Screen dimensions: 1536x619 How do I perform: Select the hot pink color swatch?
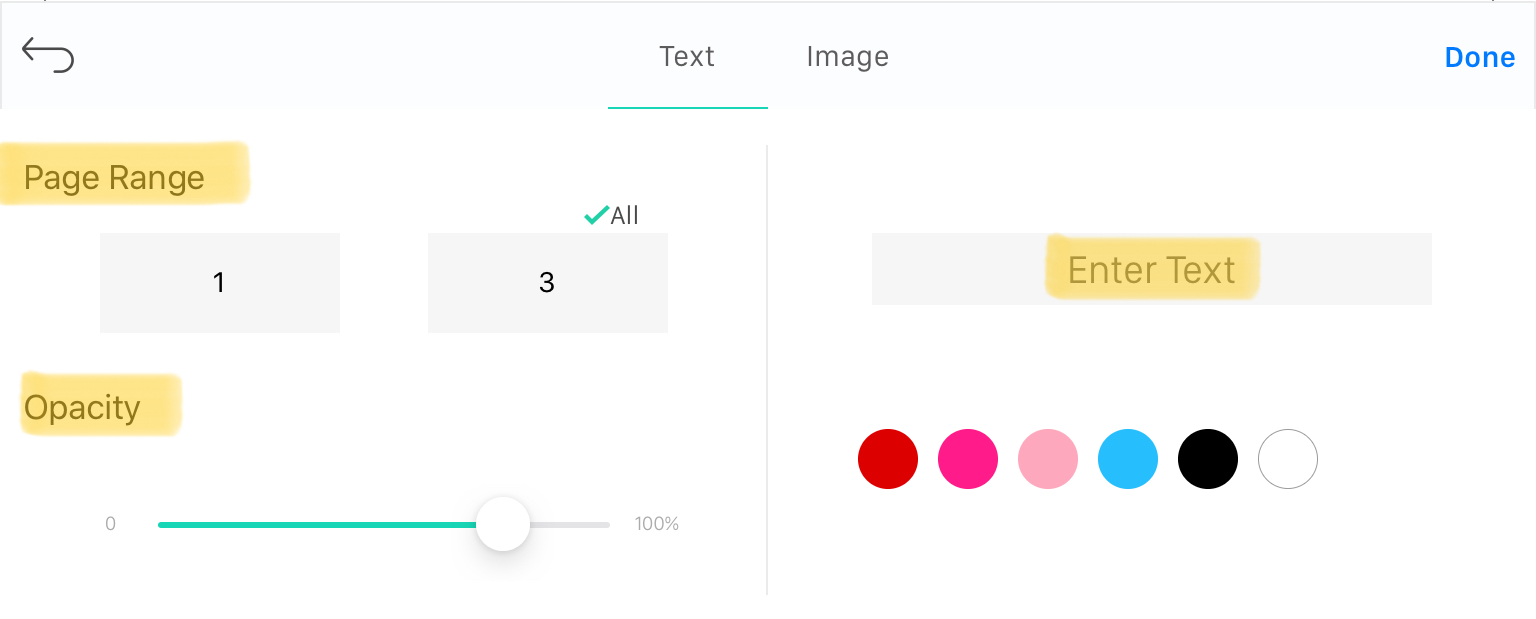968,459
